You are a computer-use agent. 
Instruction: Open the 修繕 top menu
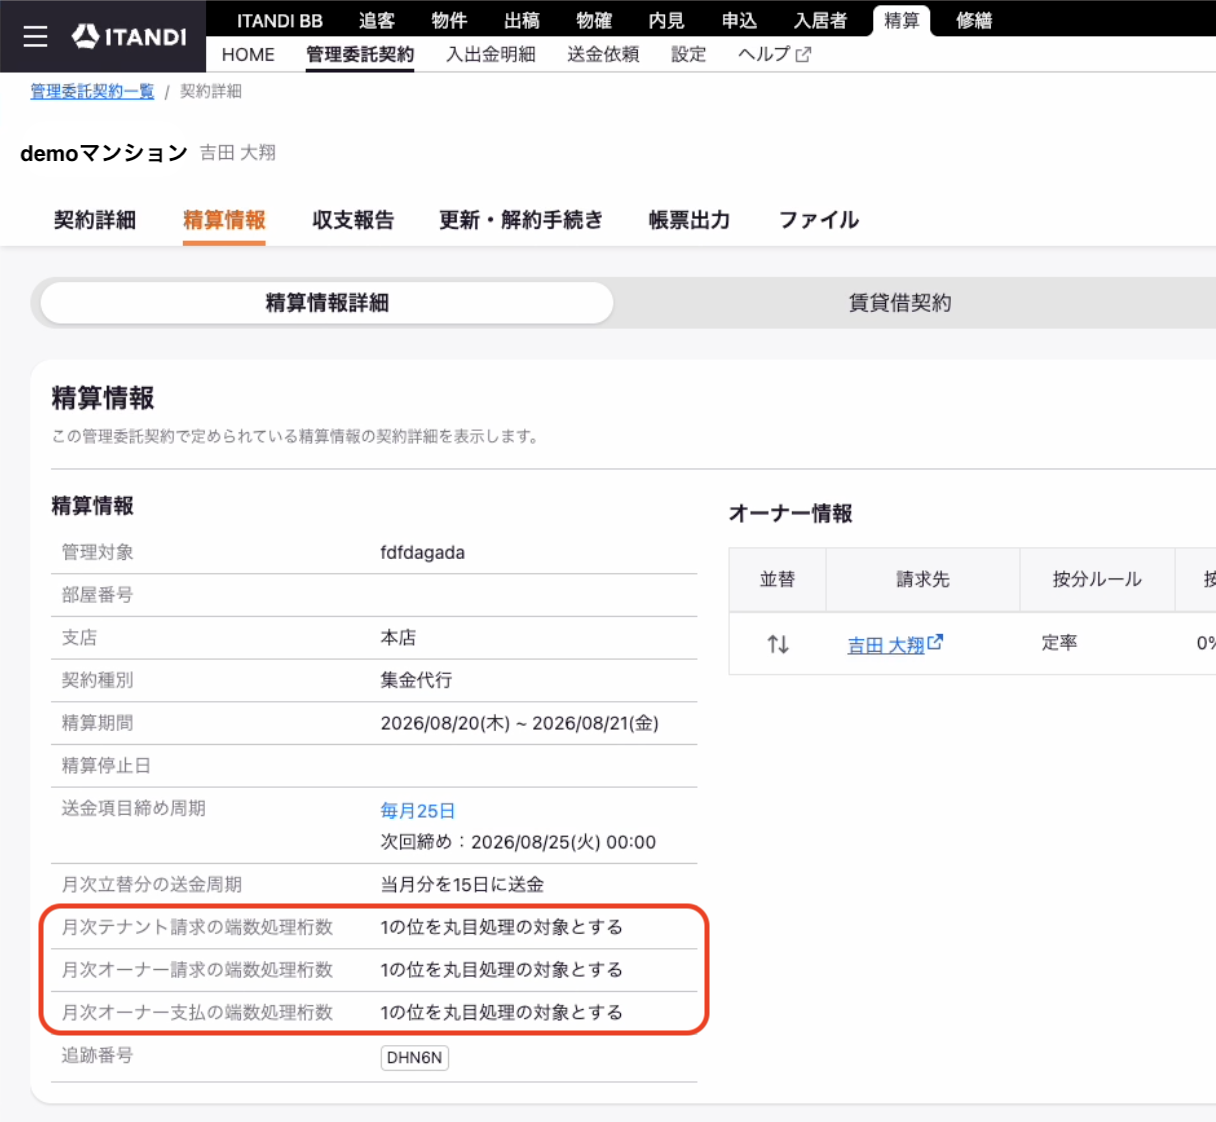click(x=974, y=20)
